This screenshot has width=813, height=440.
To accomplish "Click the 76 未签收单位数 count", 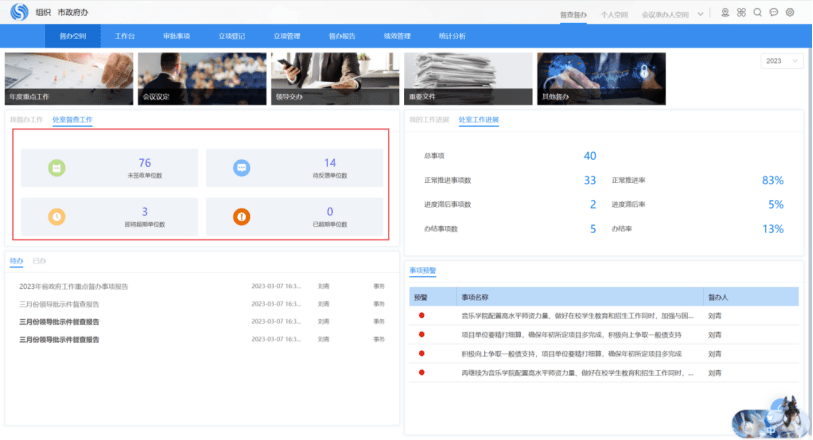I will [145, 163].
